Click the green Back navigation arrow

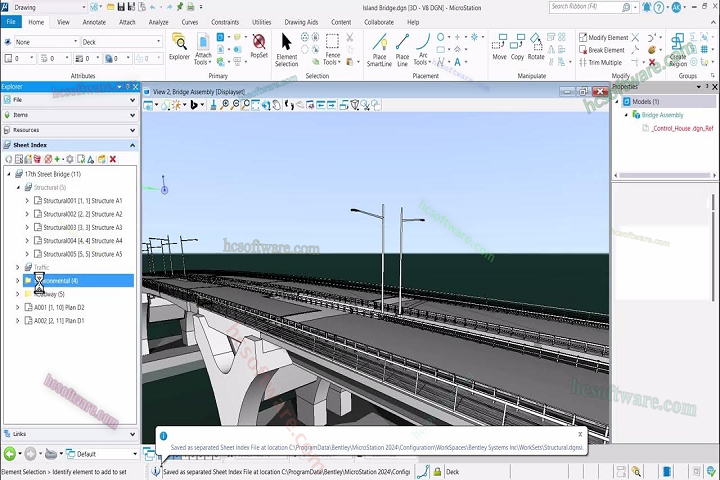tap(10, 454)
